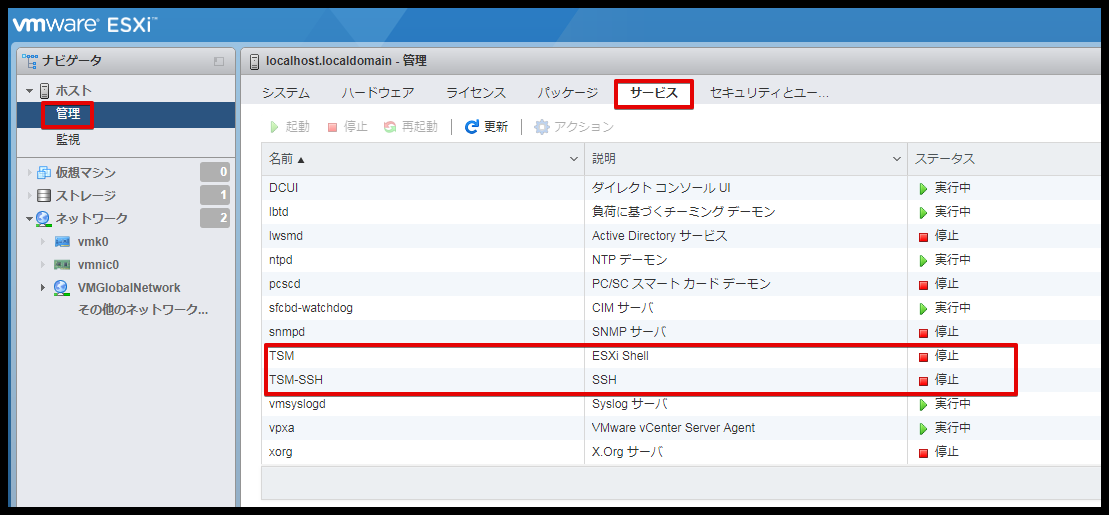Expand the vmnic0 tree node

tap(42, 265)
